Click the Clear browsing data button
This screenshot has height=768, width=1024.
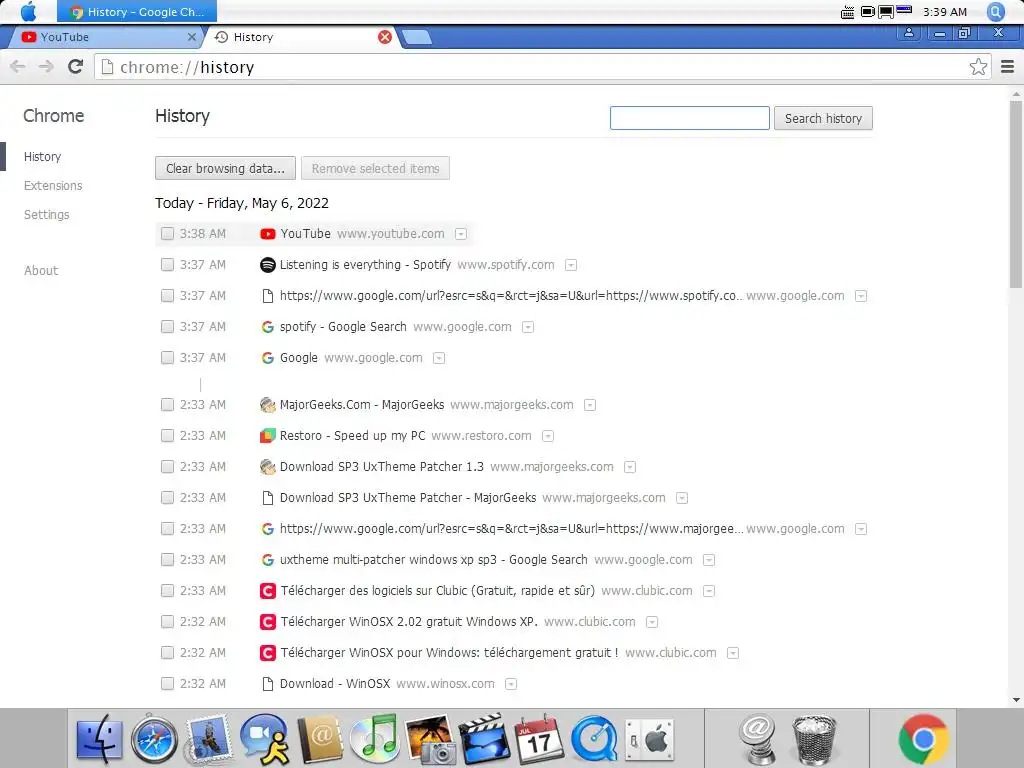[225, 168]
